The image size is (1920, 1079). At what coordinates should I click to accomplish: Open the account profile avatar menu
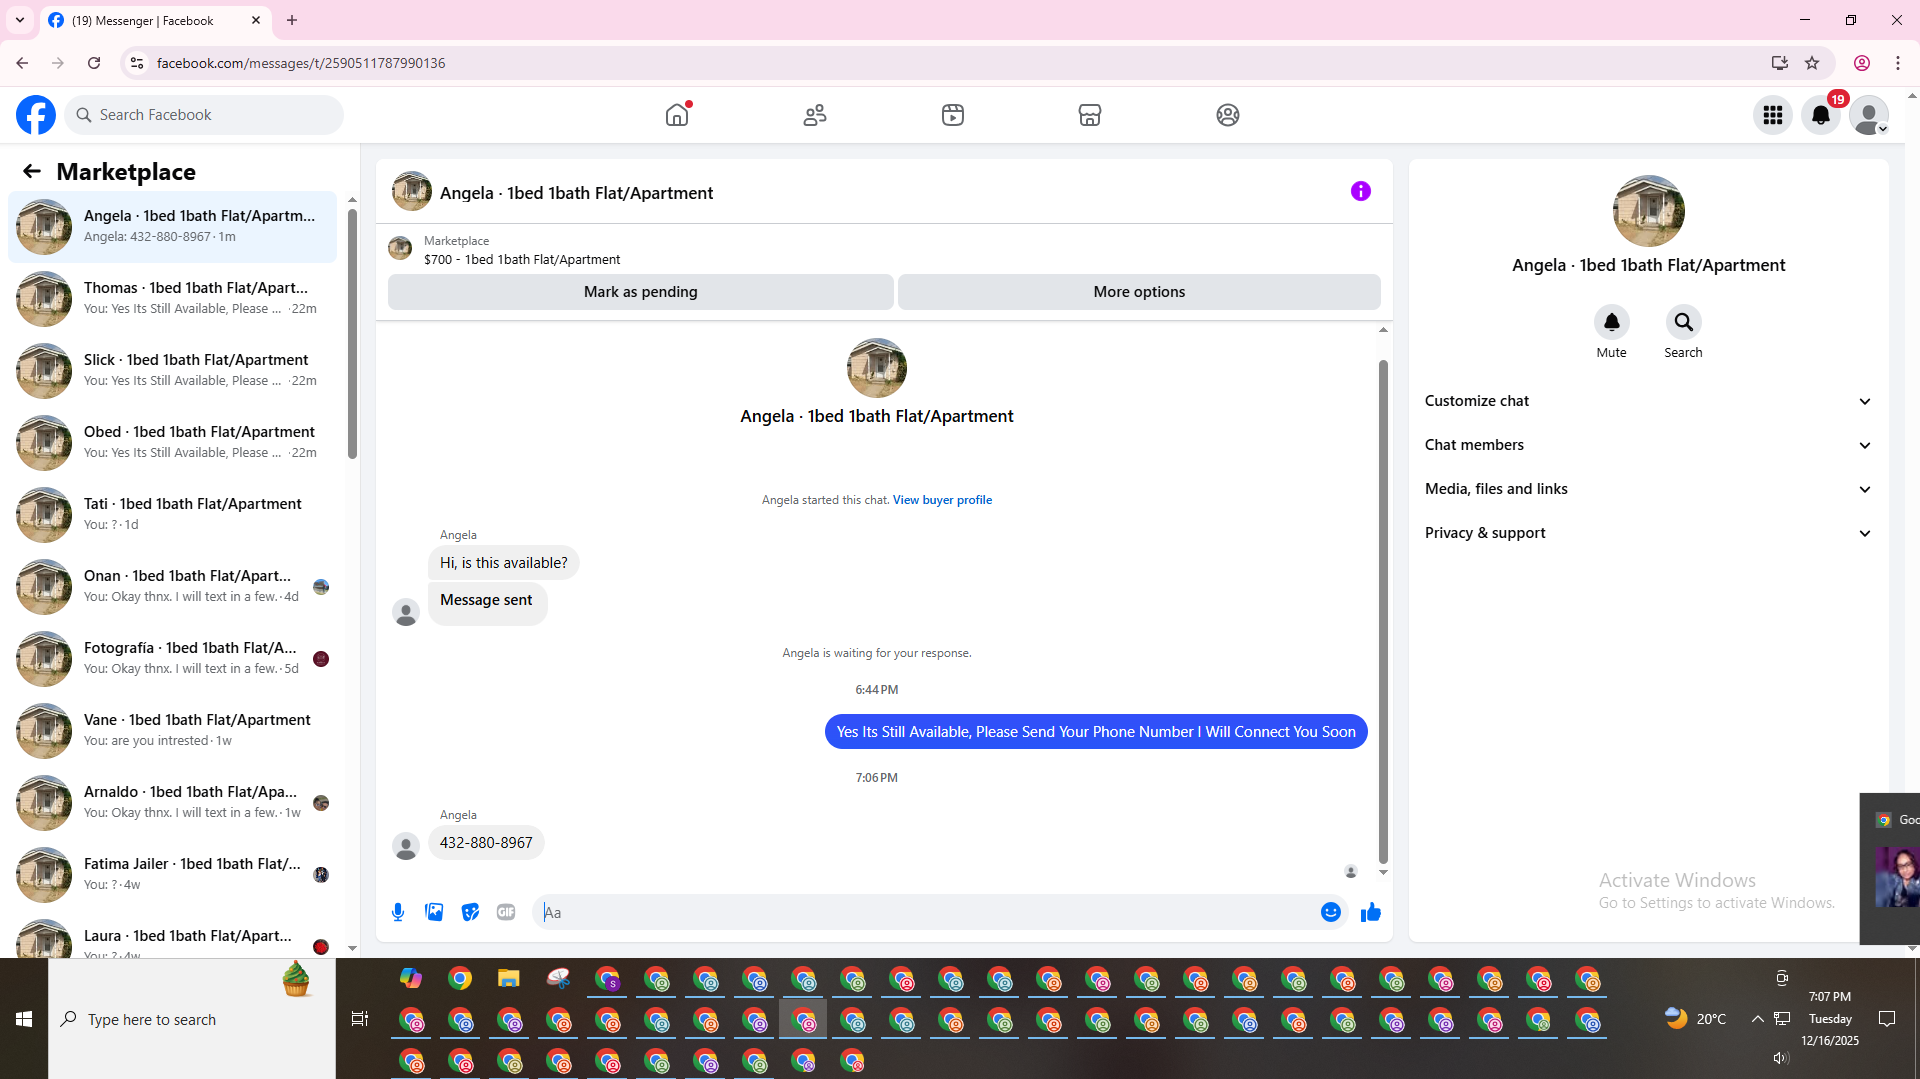point(1869,115)
